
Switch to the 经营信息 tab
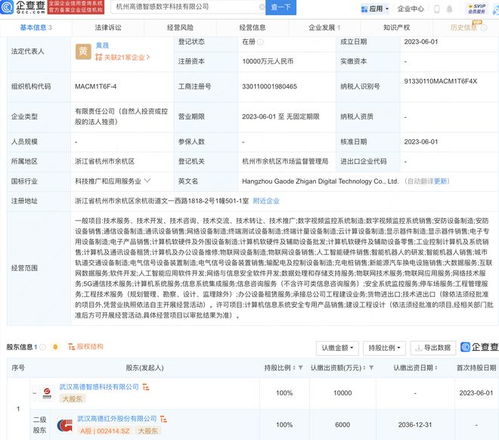pyautogui.click(x=252, y=28)
